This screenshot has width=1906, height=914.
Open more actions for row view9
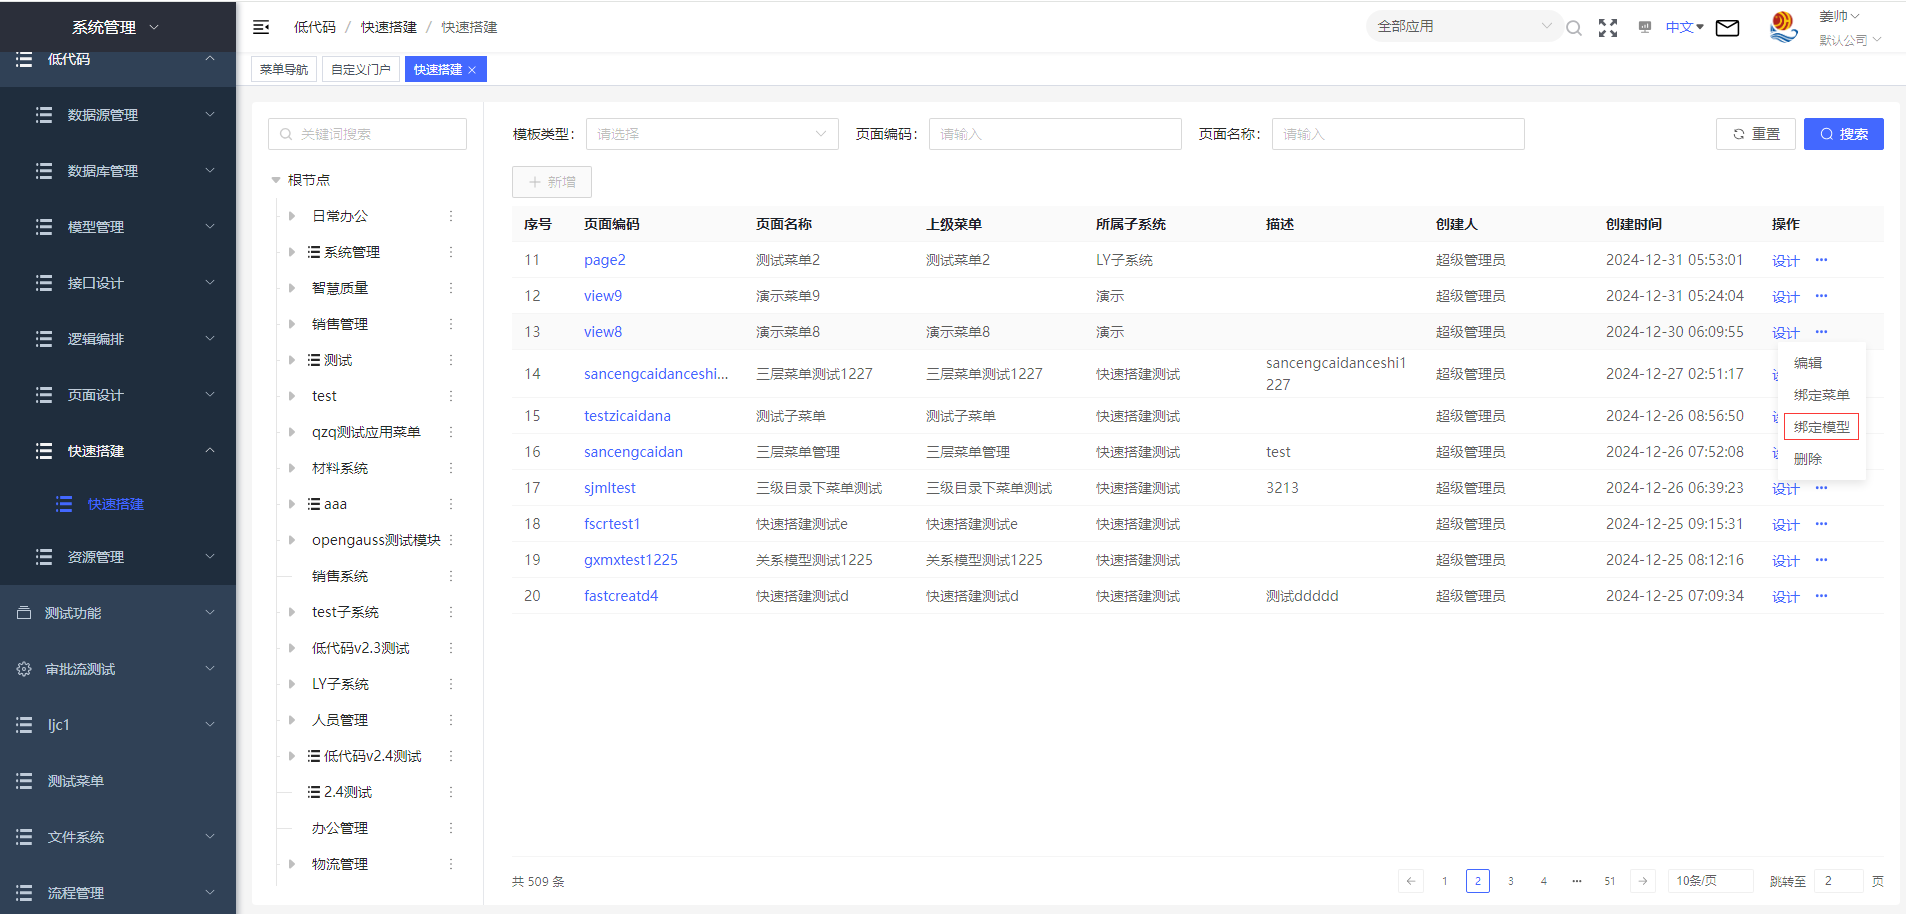point(1821,296)
